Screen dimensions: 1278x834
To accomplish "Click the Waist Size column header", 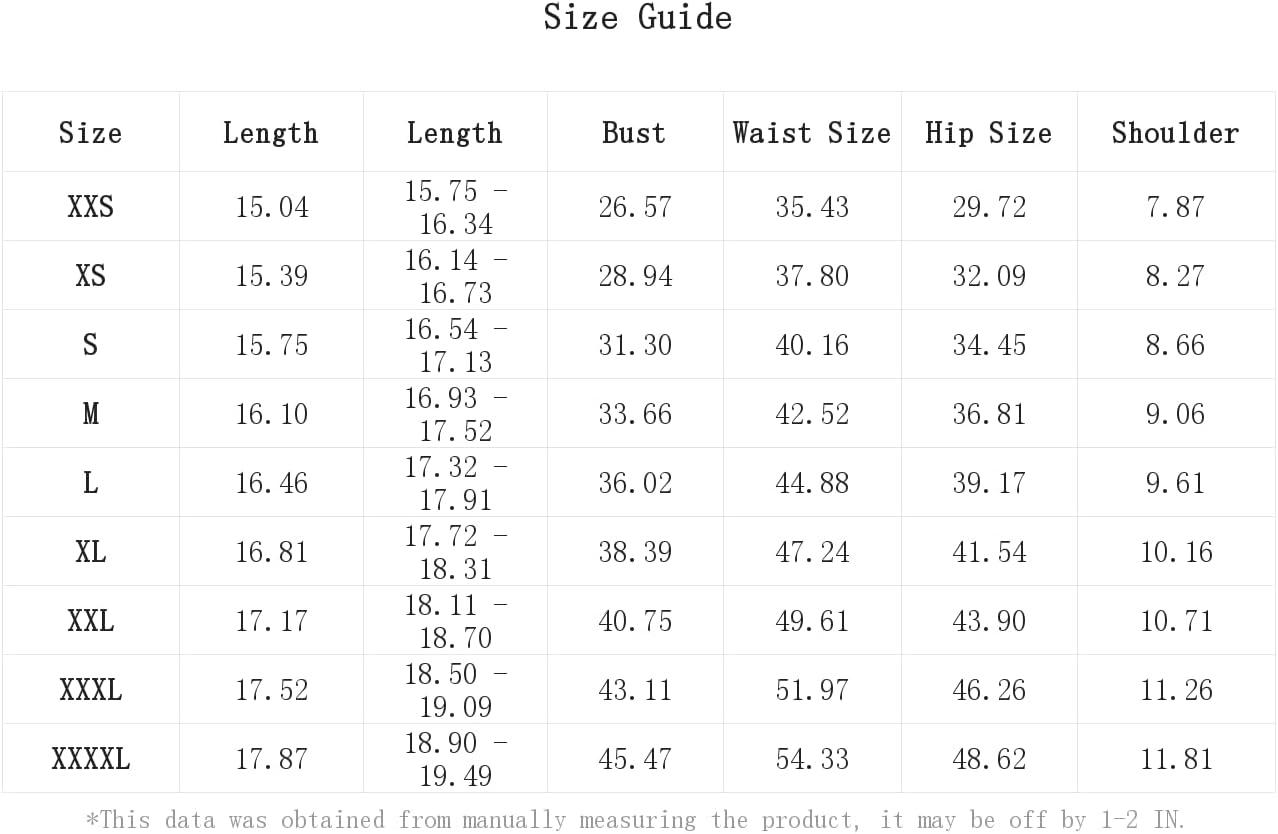I will point(811,133).
